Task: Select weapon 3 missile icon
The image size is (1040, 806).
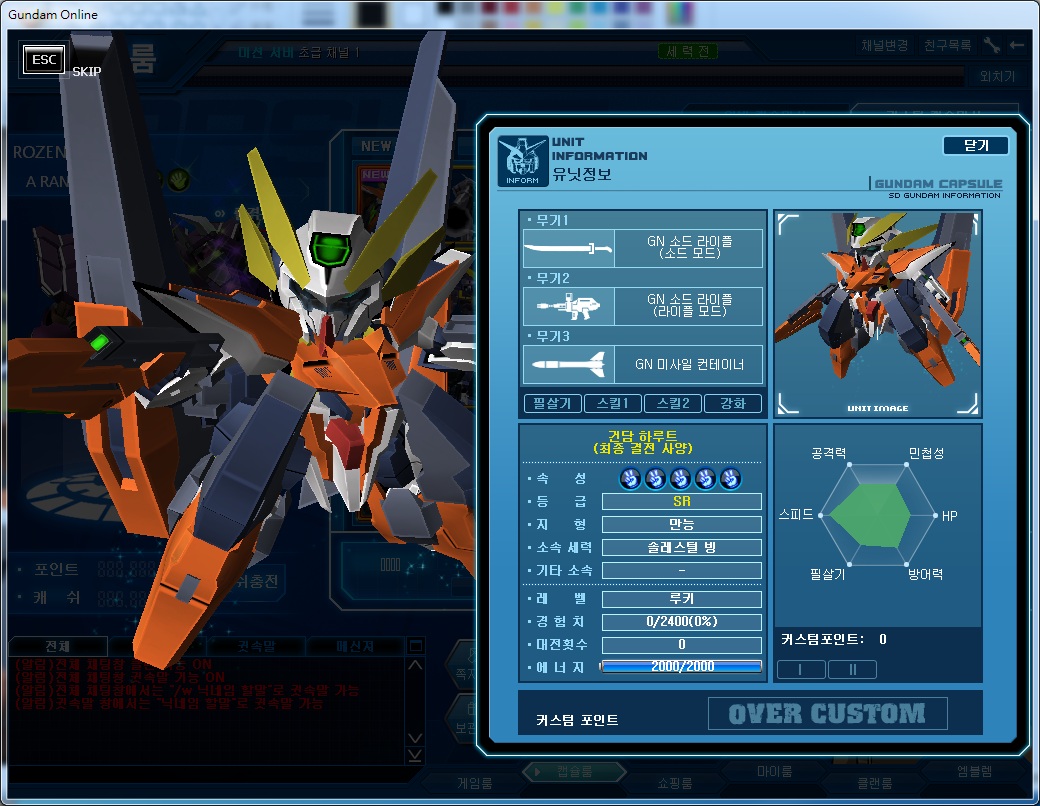Action: (568, 364)
